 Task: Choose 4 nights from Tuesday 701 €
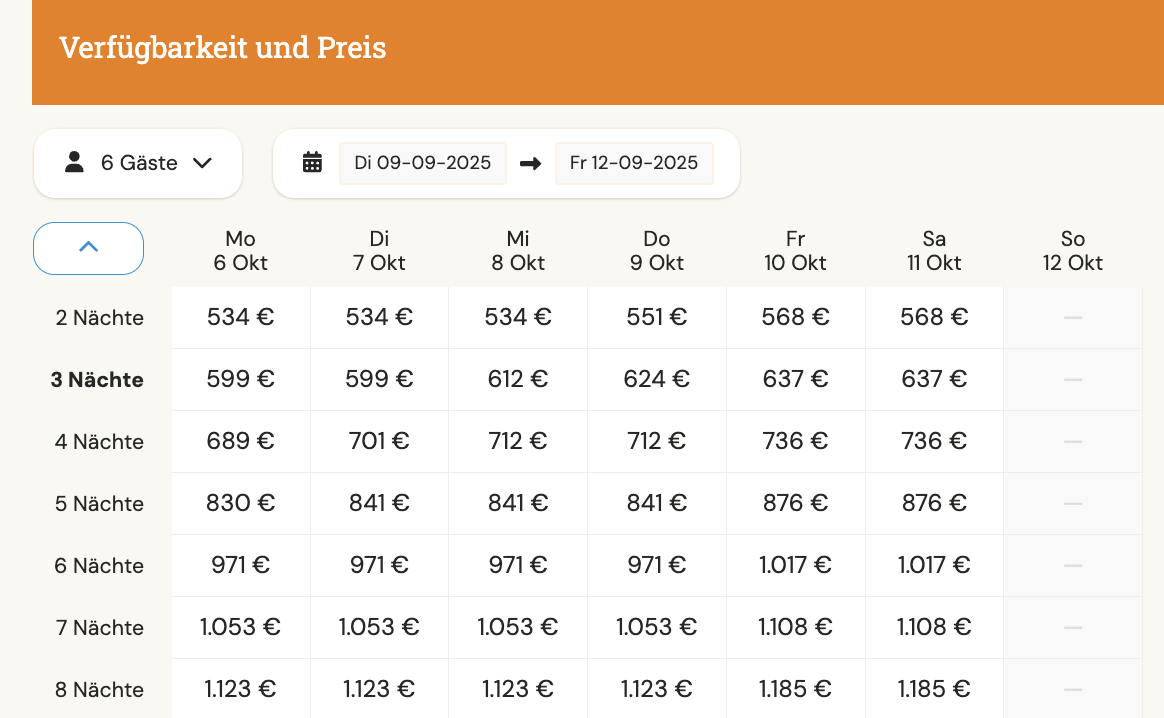pyautogui.click(x=379, y=441)
